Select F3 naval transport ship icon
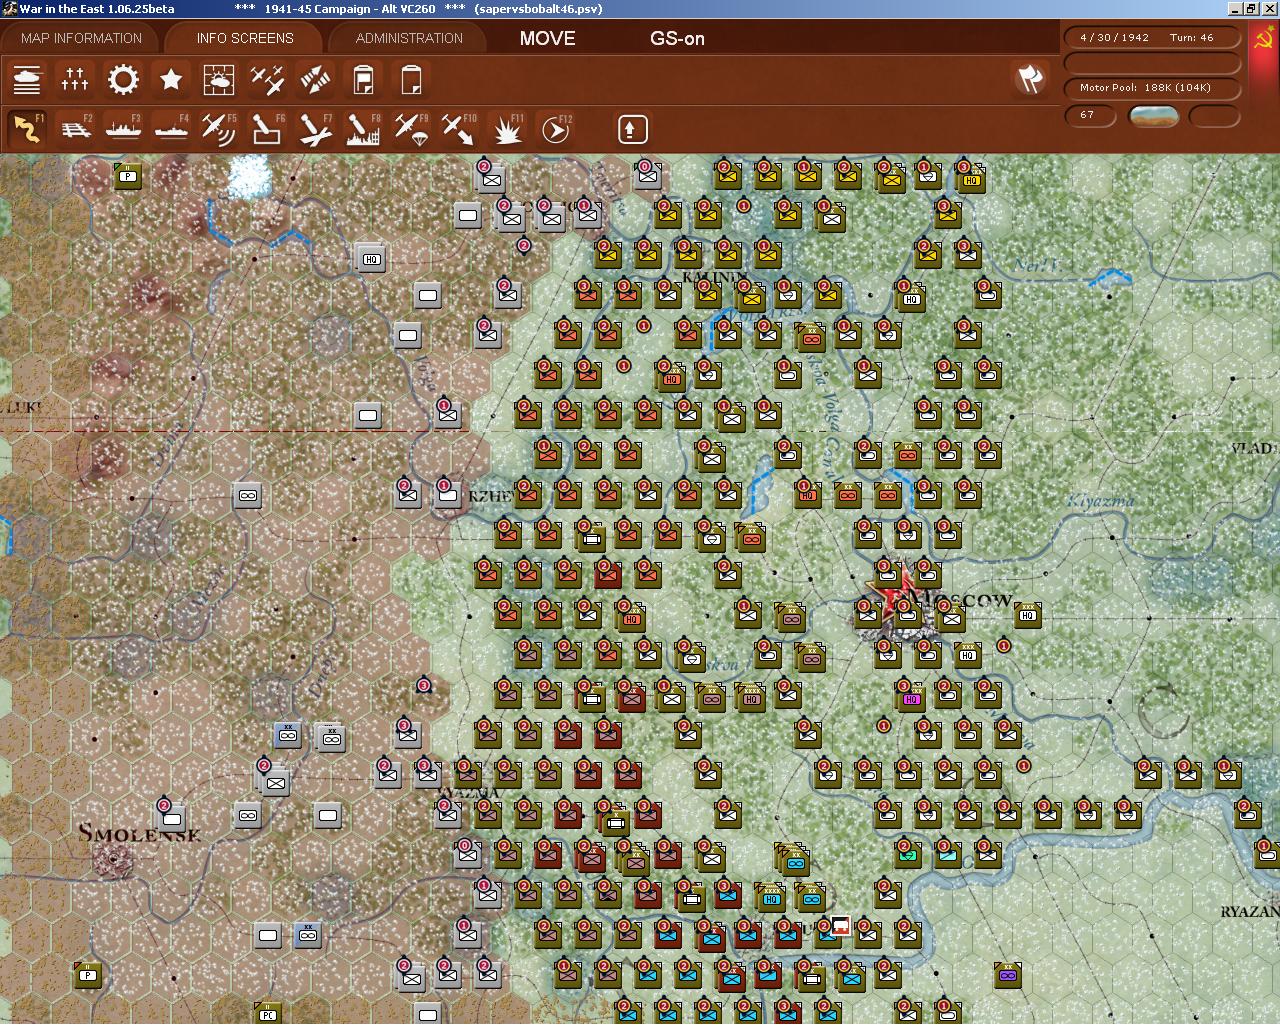Viewport: 1280px width, 1036px height. (x=123, y=129)
